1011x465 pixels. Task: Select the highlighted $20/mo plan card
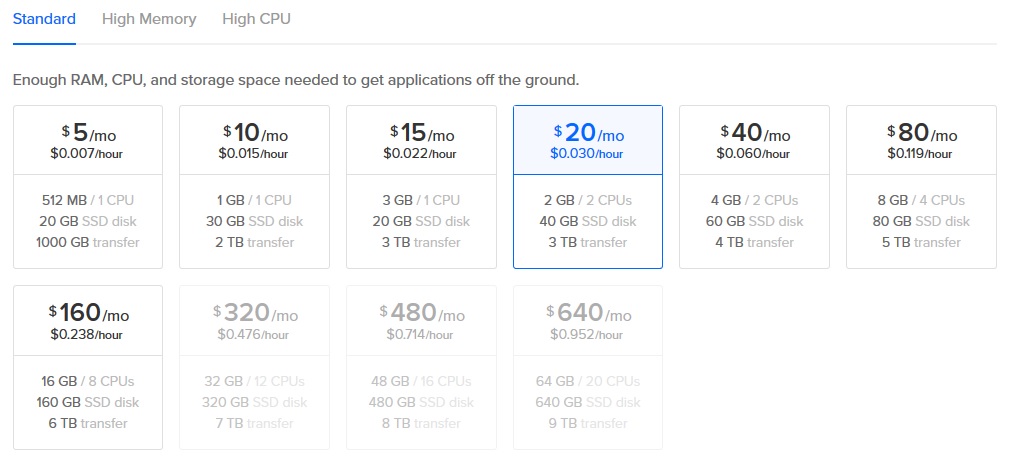click(x=588, y=187)
